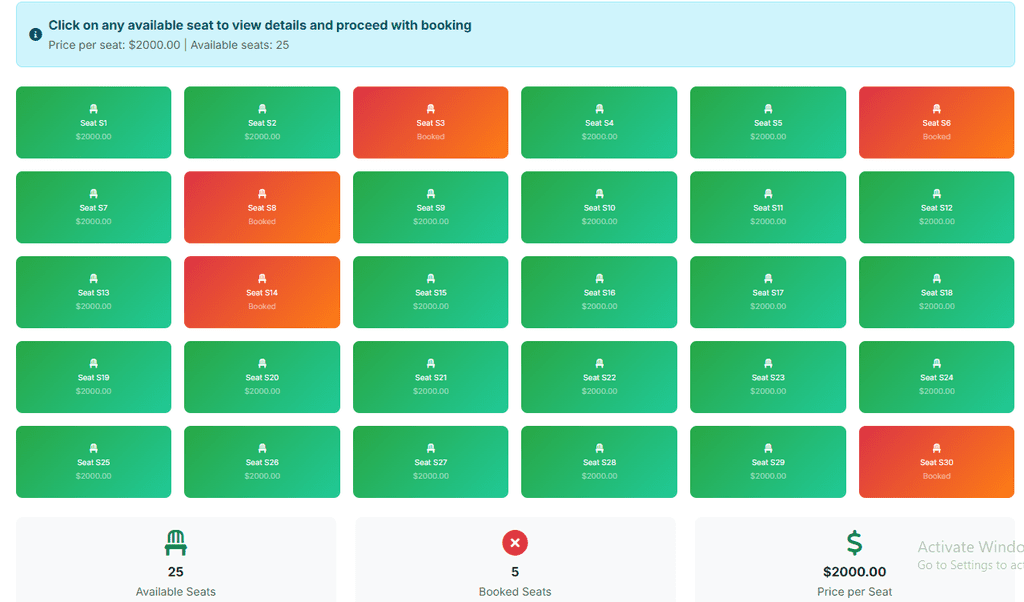The height and width of the screenshot is (602, 1024).
Task: Click booked Seat S14 tile
Action: pyautogui.click(x=262, y=293)
